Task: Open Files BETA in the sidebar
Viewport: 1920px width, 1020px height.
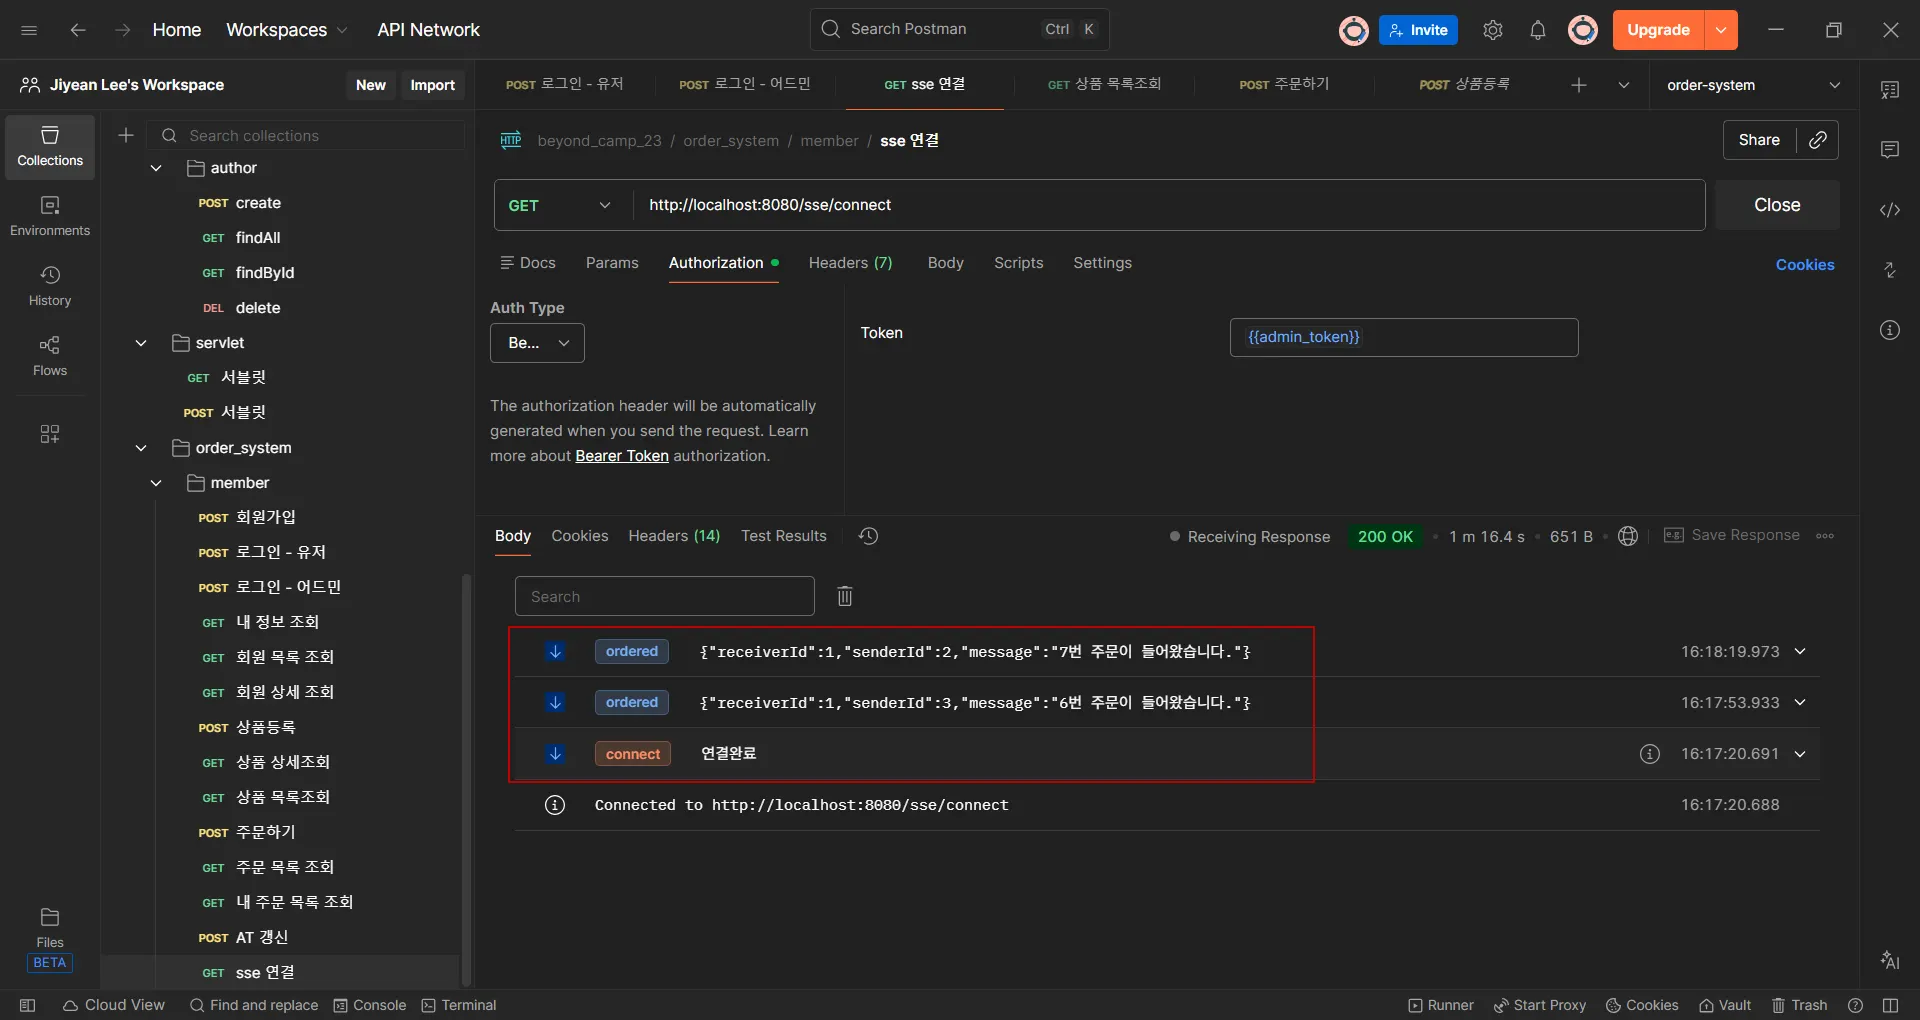Action: pos(50,940)
